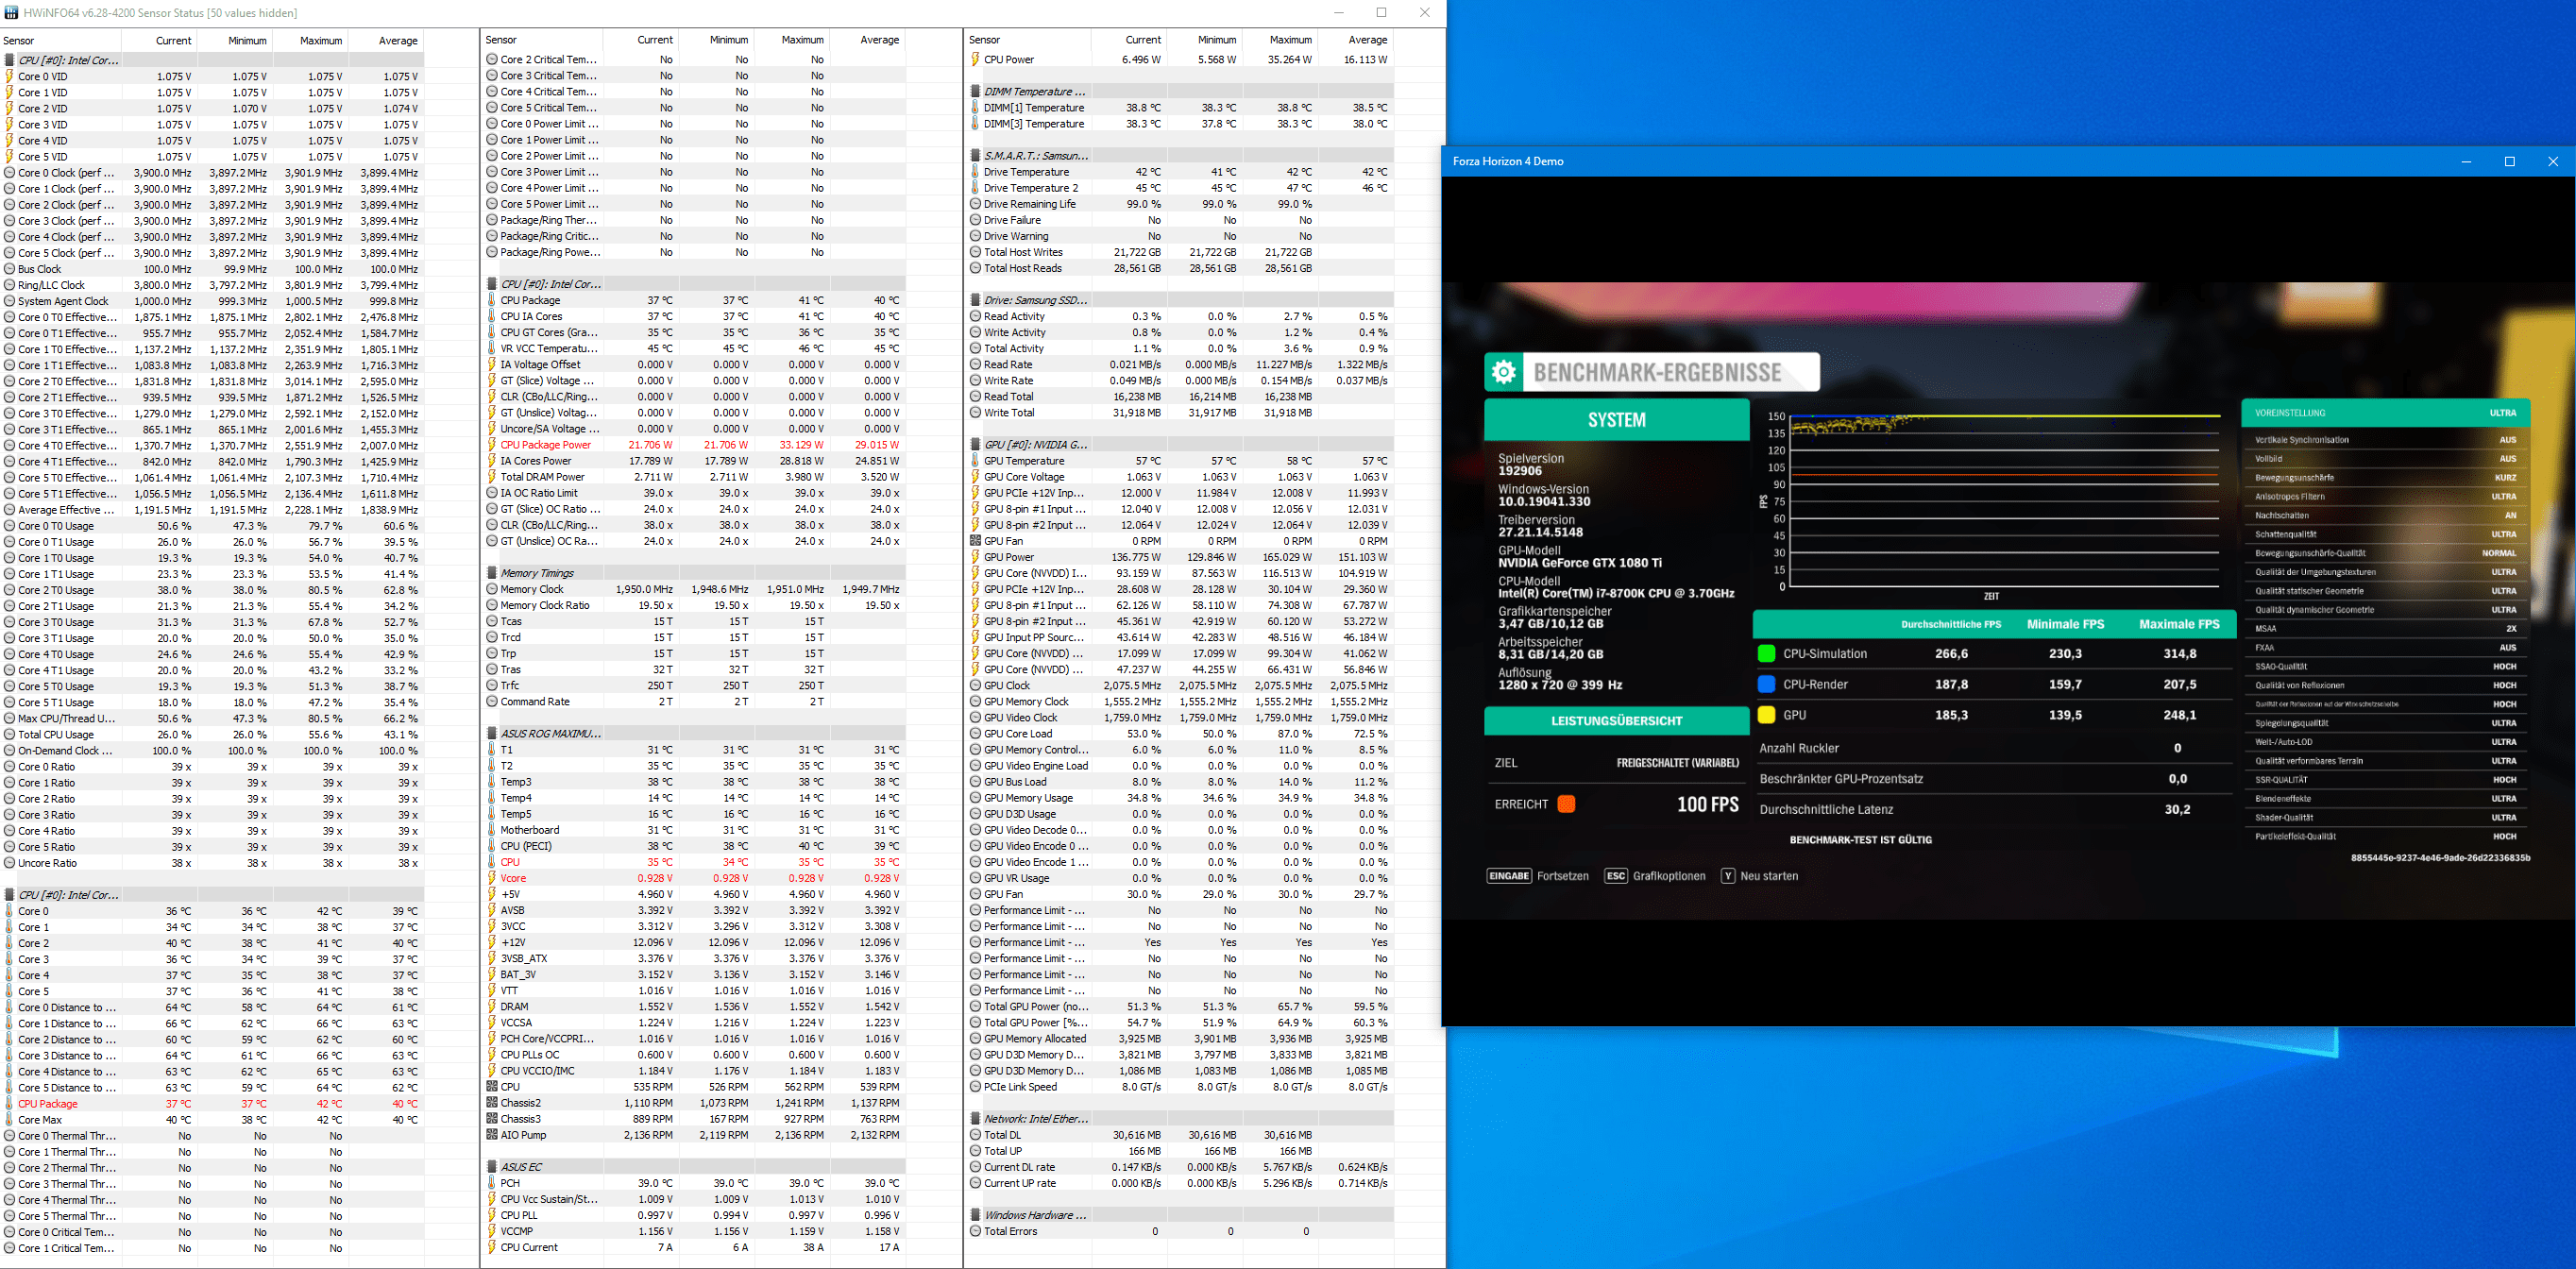Click the DIMM Temperature group header icon
This screenshot has width=2576, height=1269.
click(975, 91)
